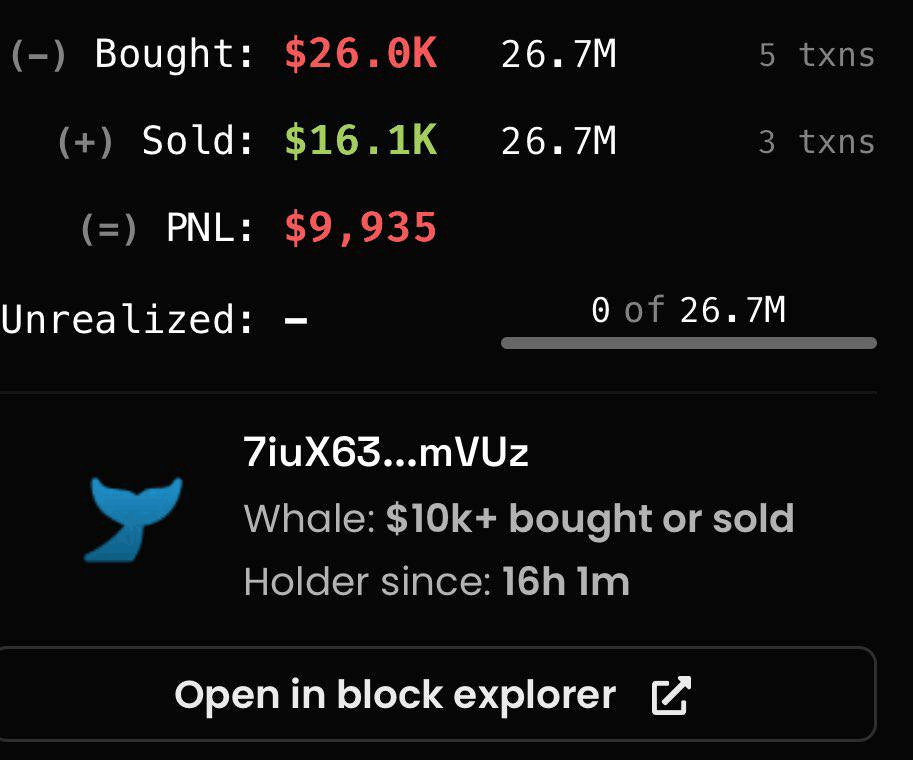
Task: Click the (-) symbol beside Bought
Action: point(38,55)
